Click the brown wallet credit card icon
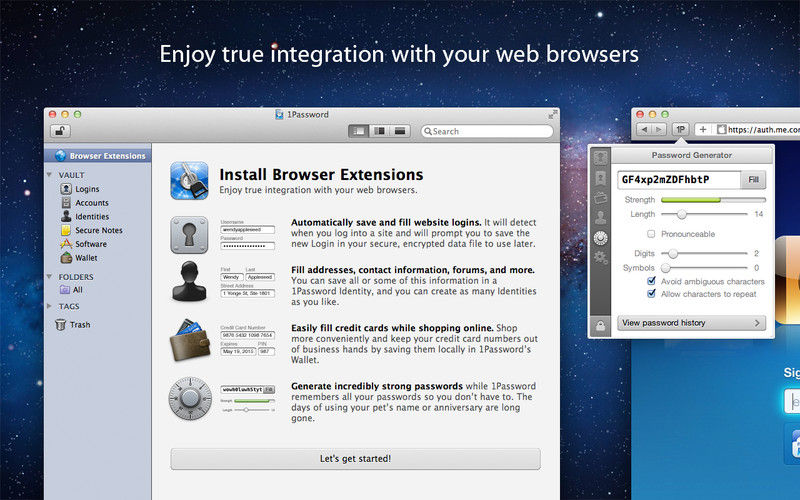 click(190, 340)
